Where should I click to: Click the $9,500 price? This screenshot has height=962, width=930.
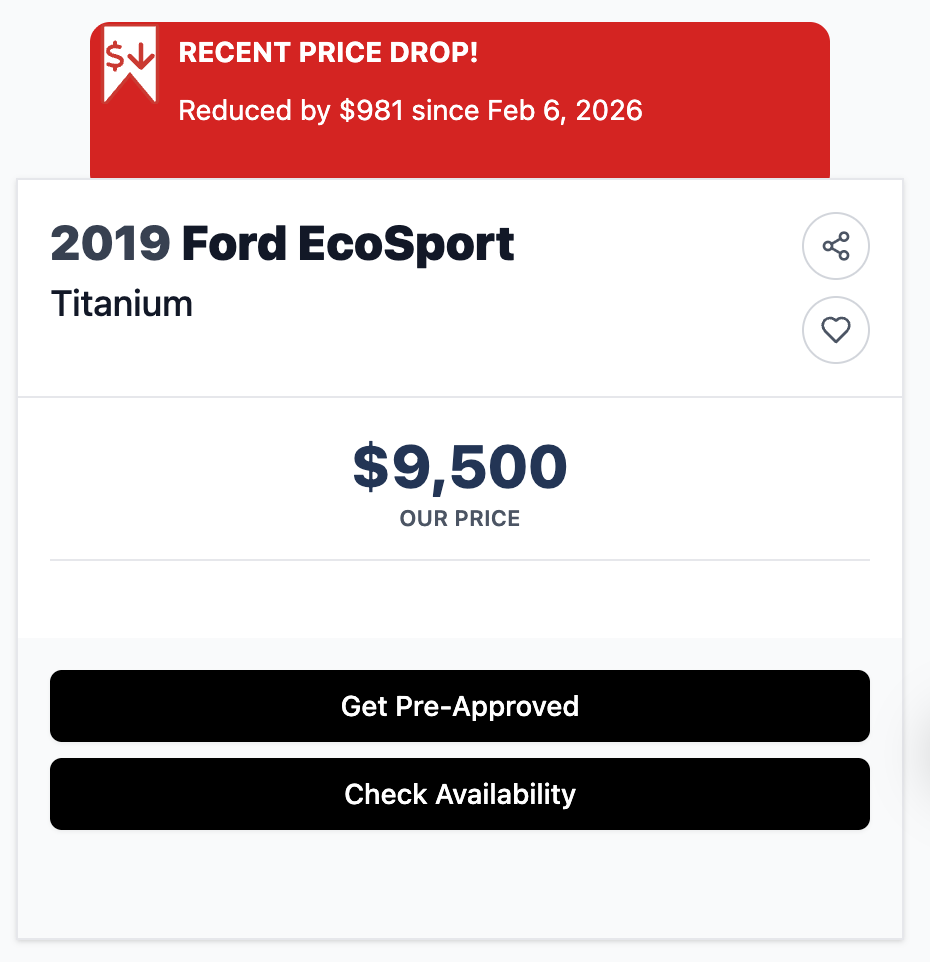(x=460, y=465)
